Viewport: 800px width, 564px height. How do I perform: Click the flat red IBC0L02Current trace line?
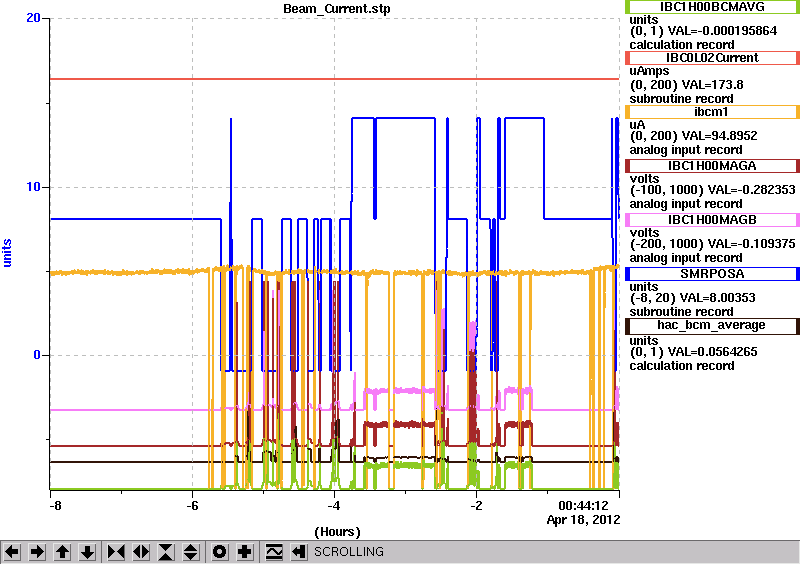335,79
